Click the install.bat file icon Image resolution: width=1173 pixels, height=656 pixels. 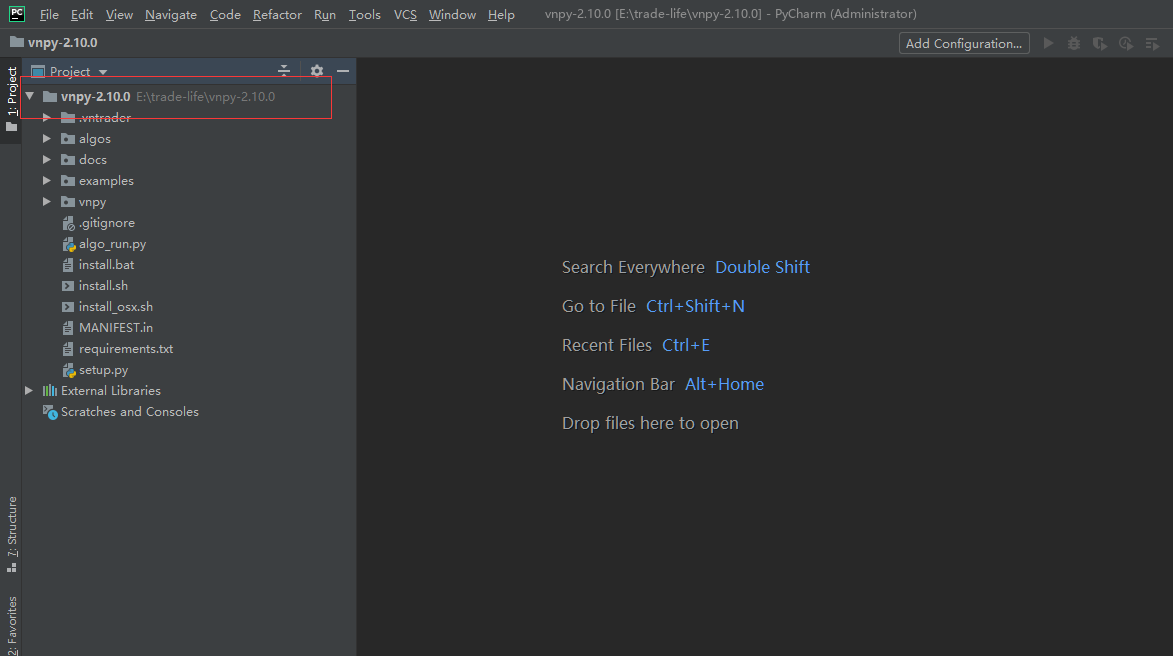tap(68, 265)
